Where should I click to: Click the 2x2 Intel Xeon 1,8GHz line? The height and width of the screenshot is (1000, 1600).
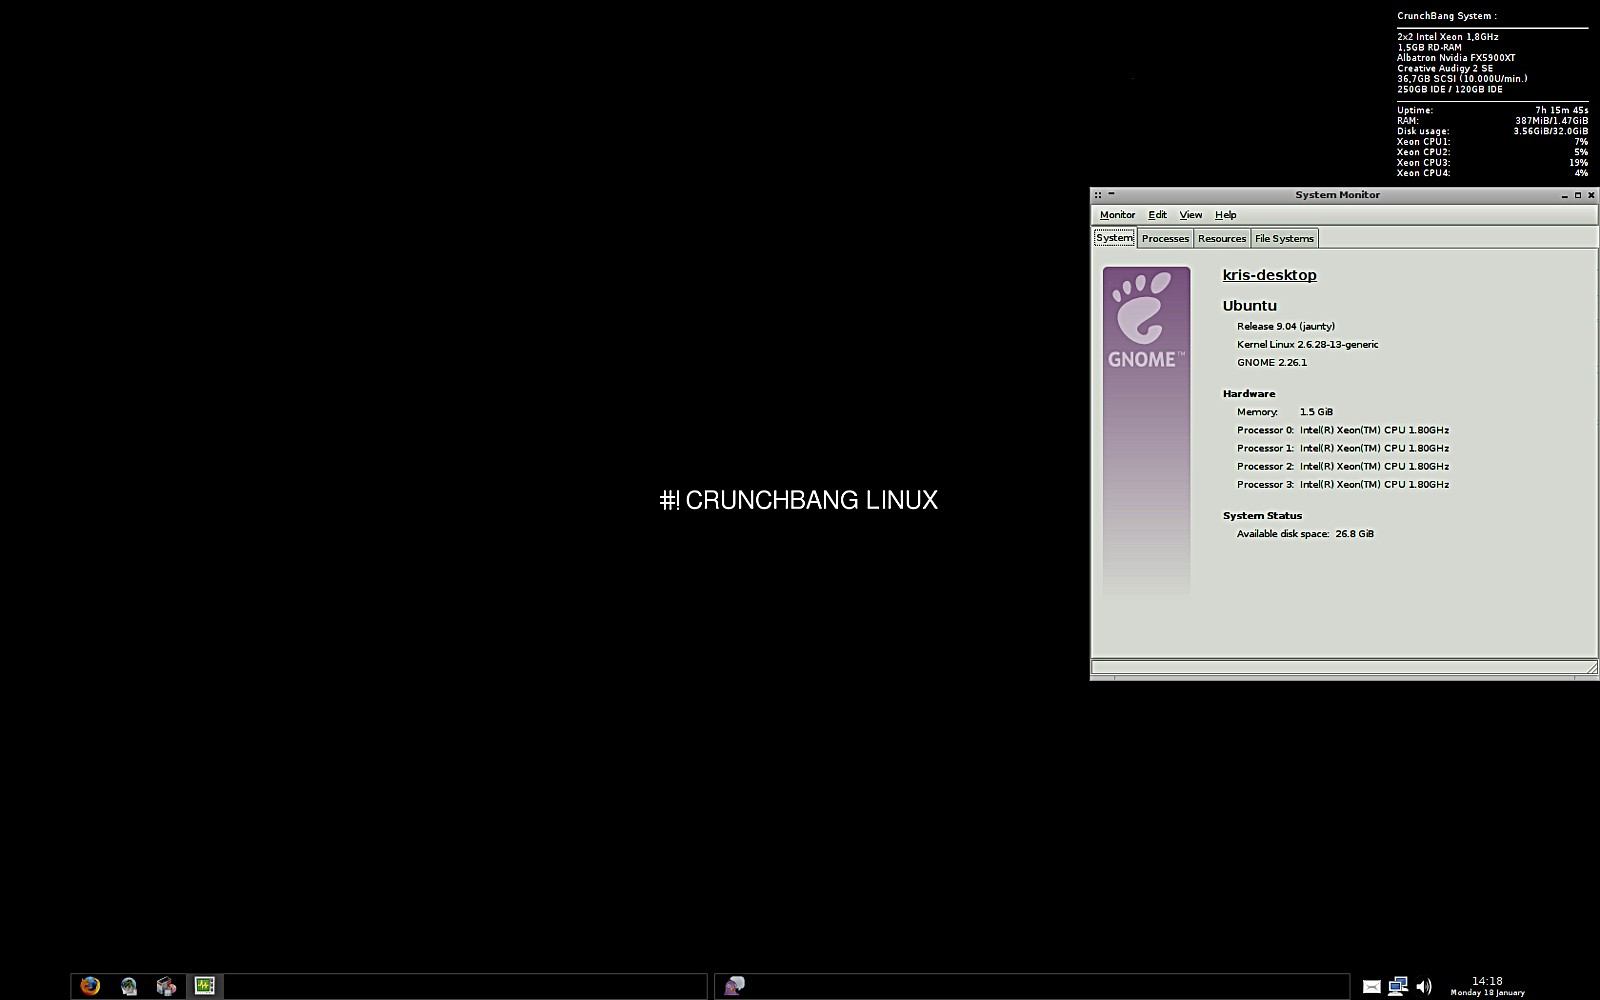pos(1447,37)
